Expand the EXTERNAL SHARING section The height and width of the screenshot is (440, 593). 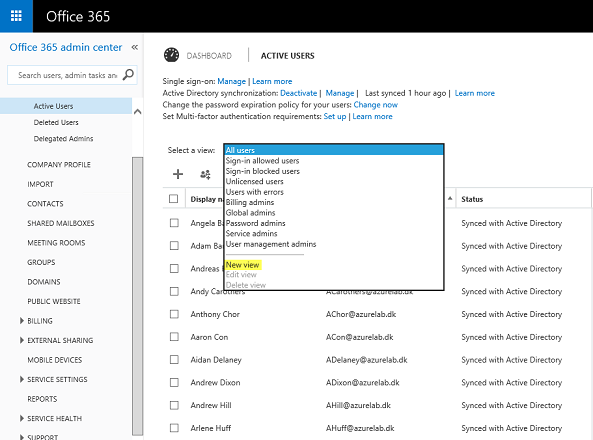coord(22,340)
